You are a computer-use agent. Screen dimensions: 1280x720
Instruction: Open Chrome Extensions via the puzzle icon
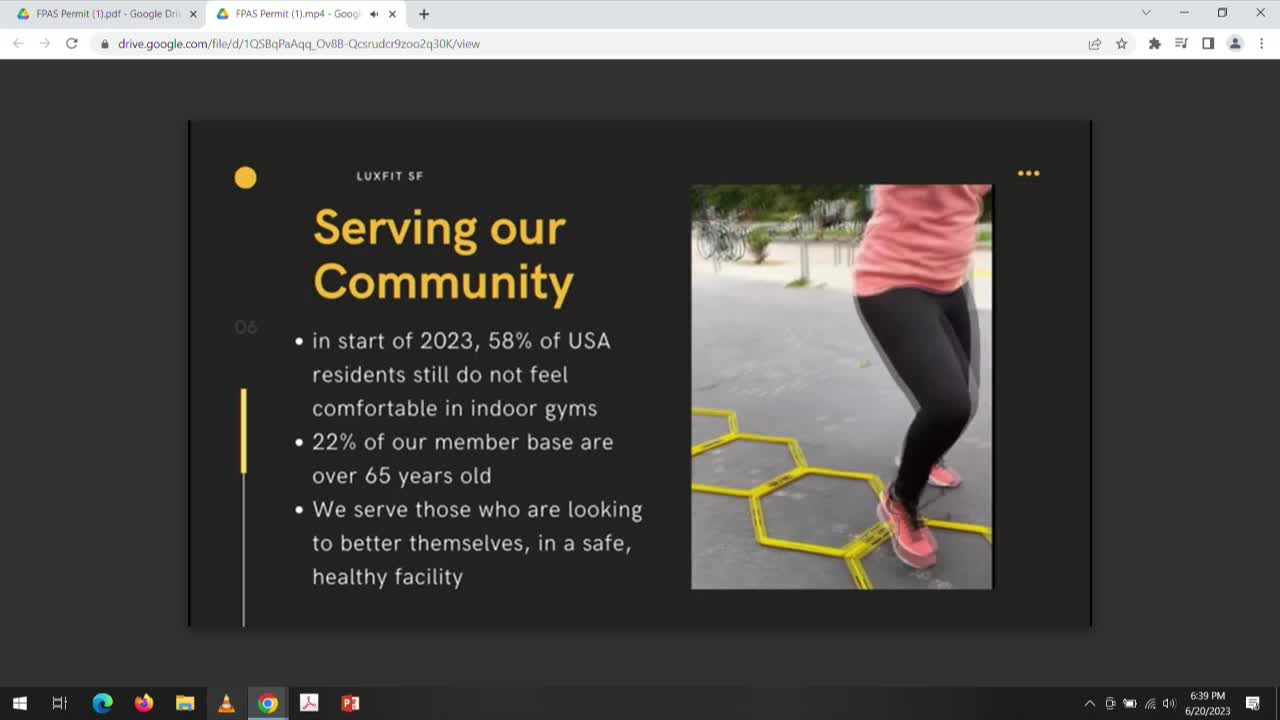tap(1154, 44)
